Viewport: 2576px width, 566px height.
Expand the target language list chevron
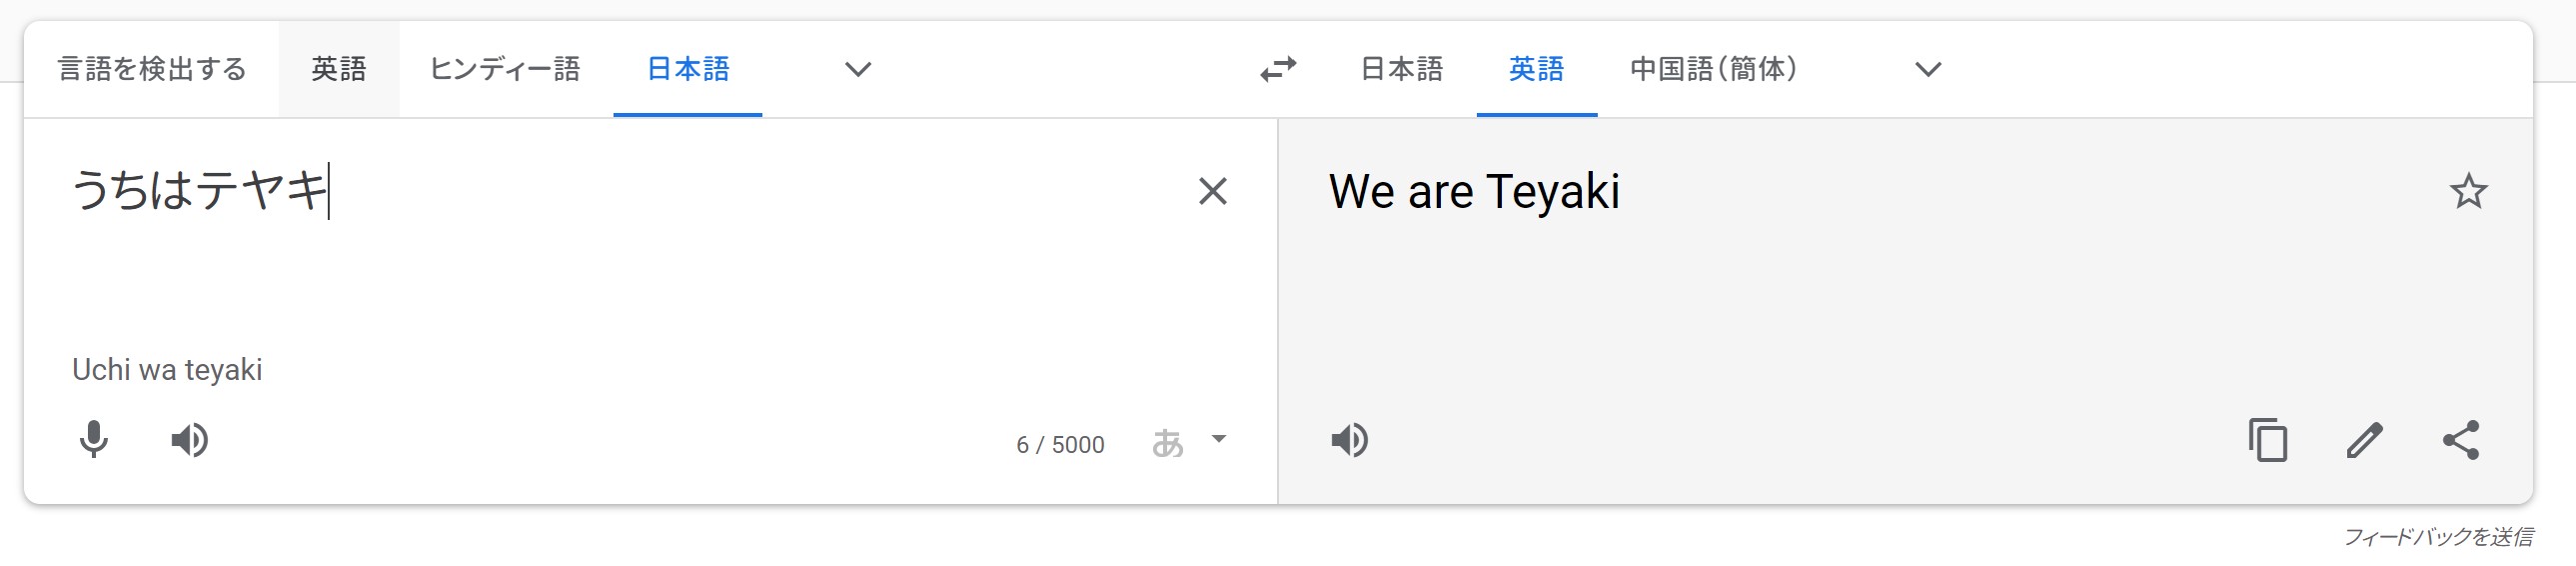coord(1928,69)
